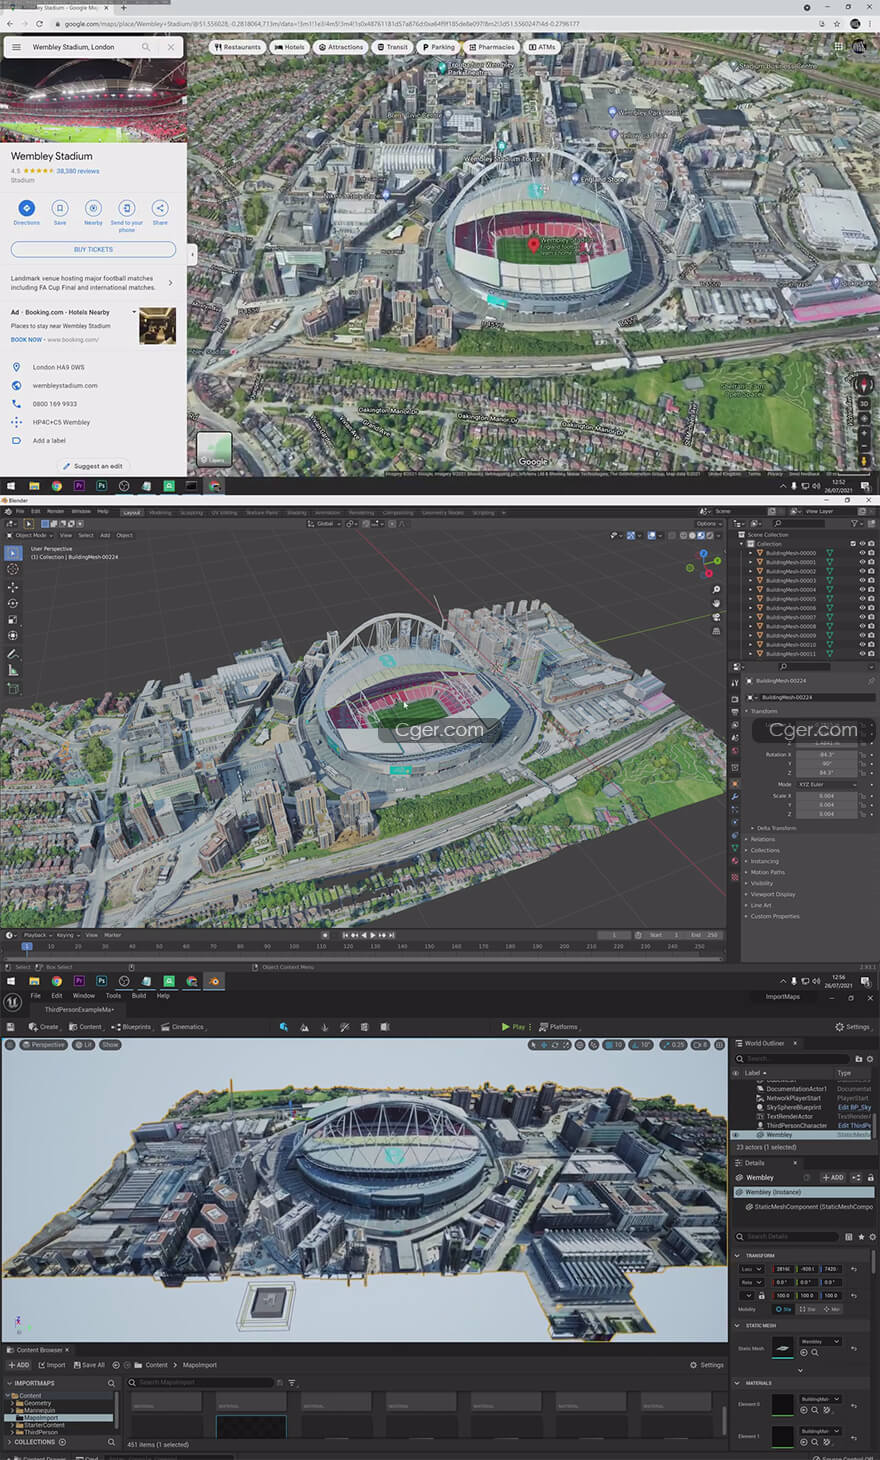Toggle visibility of Wembley in World Outliner

tap(737, 1135)
